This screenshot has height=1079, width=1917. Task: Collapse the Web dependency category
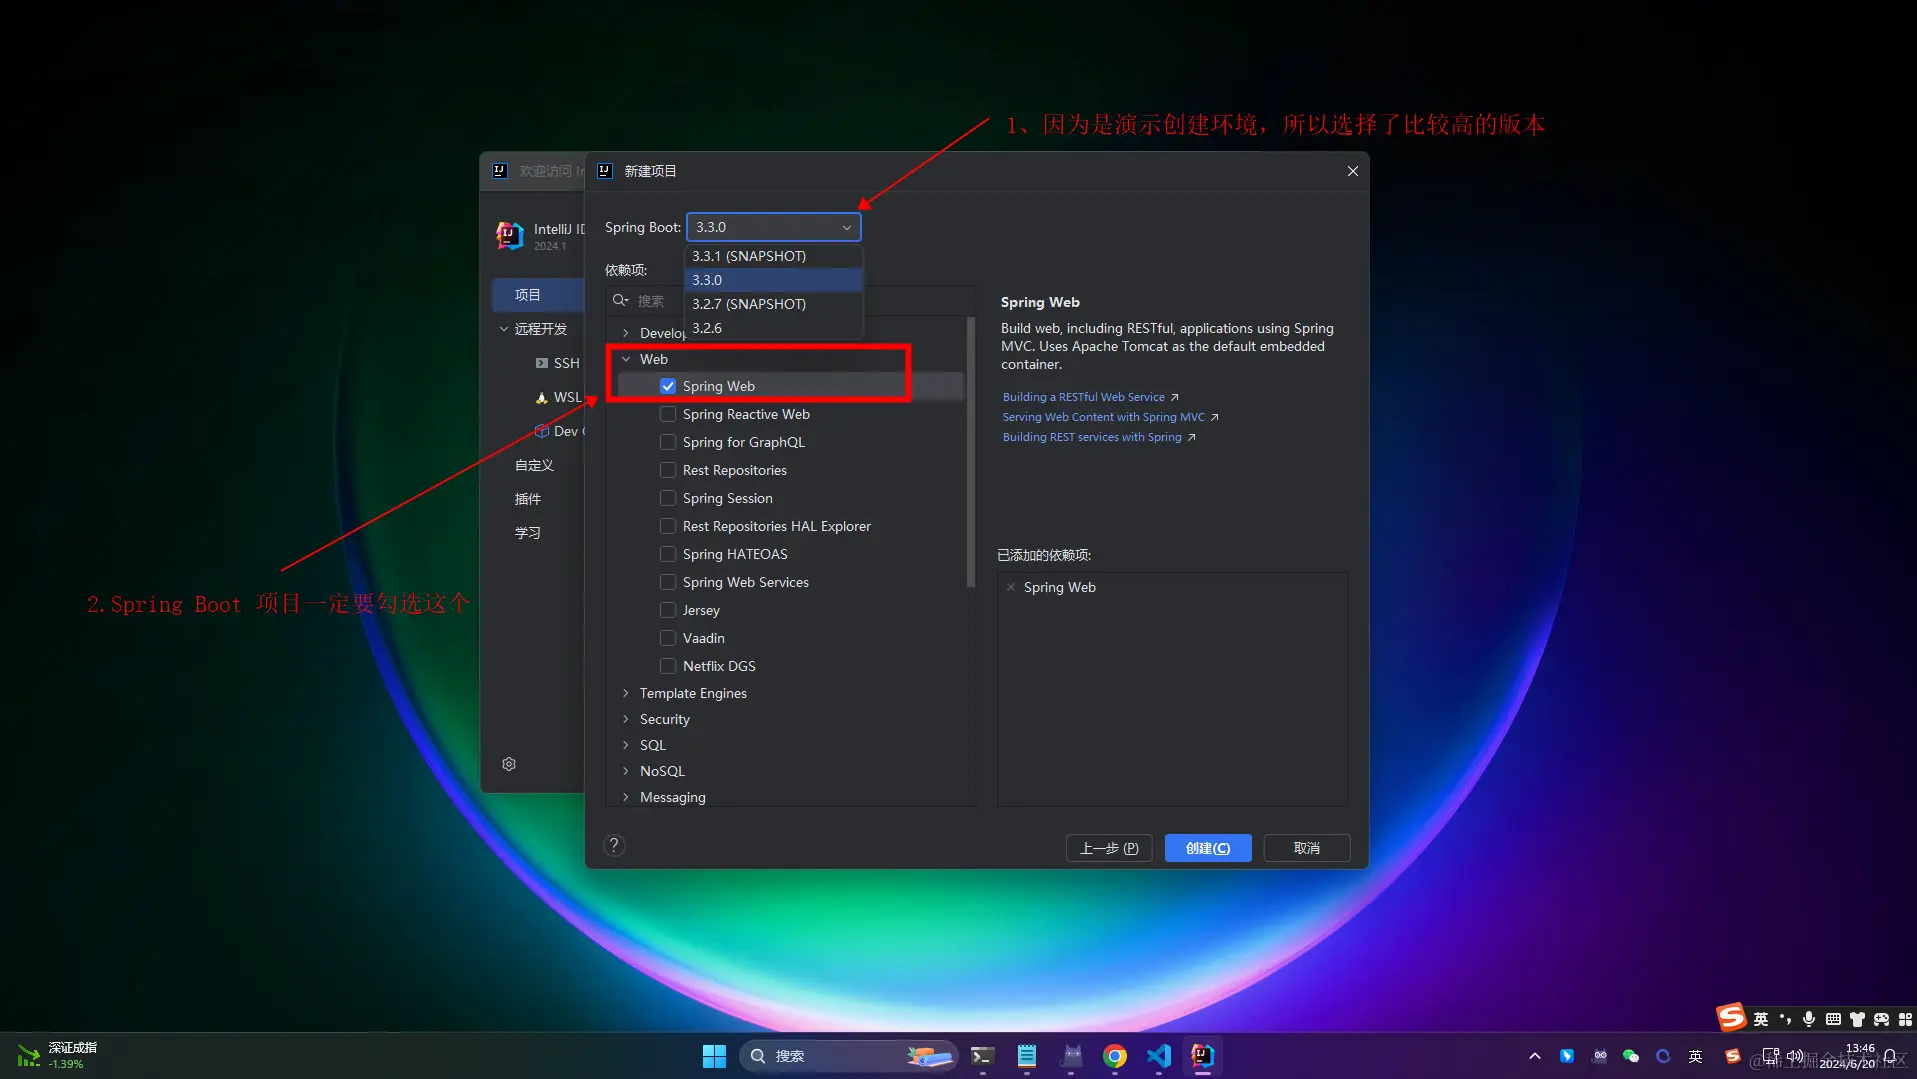point(626,359)
